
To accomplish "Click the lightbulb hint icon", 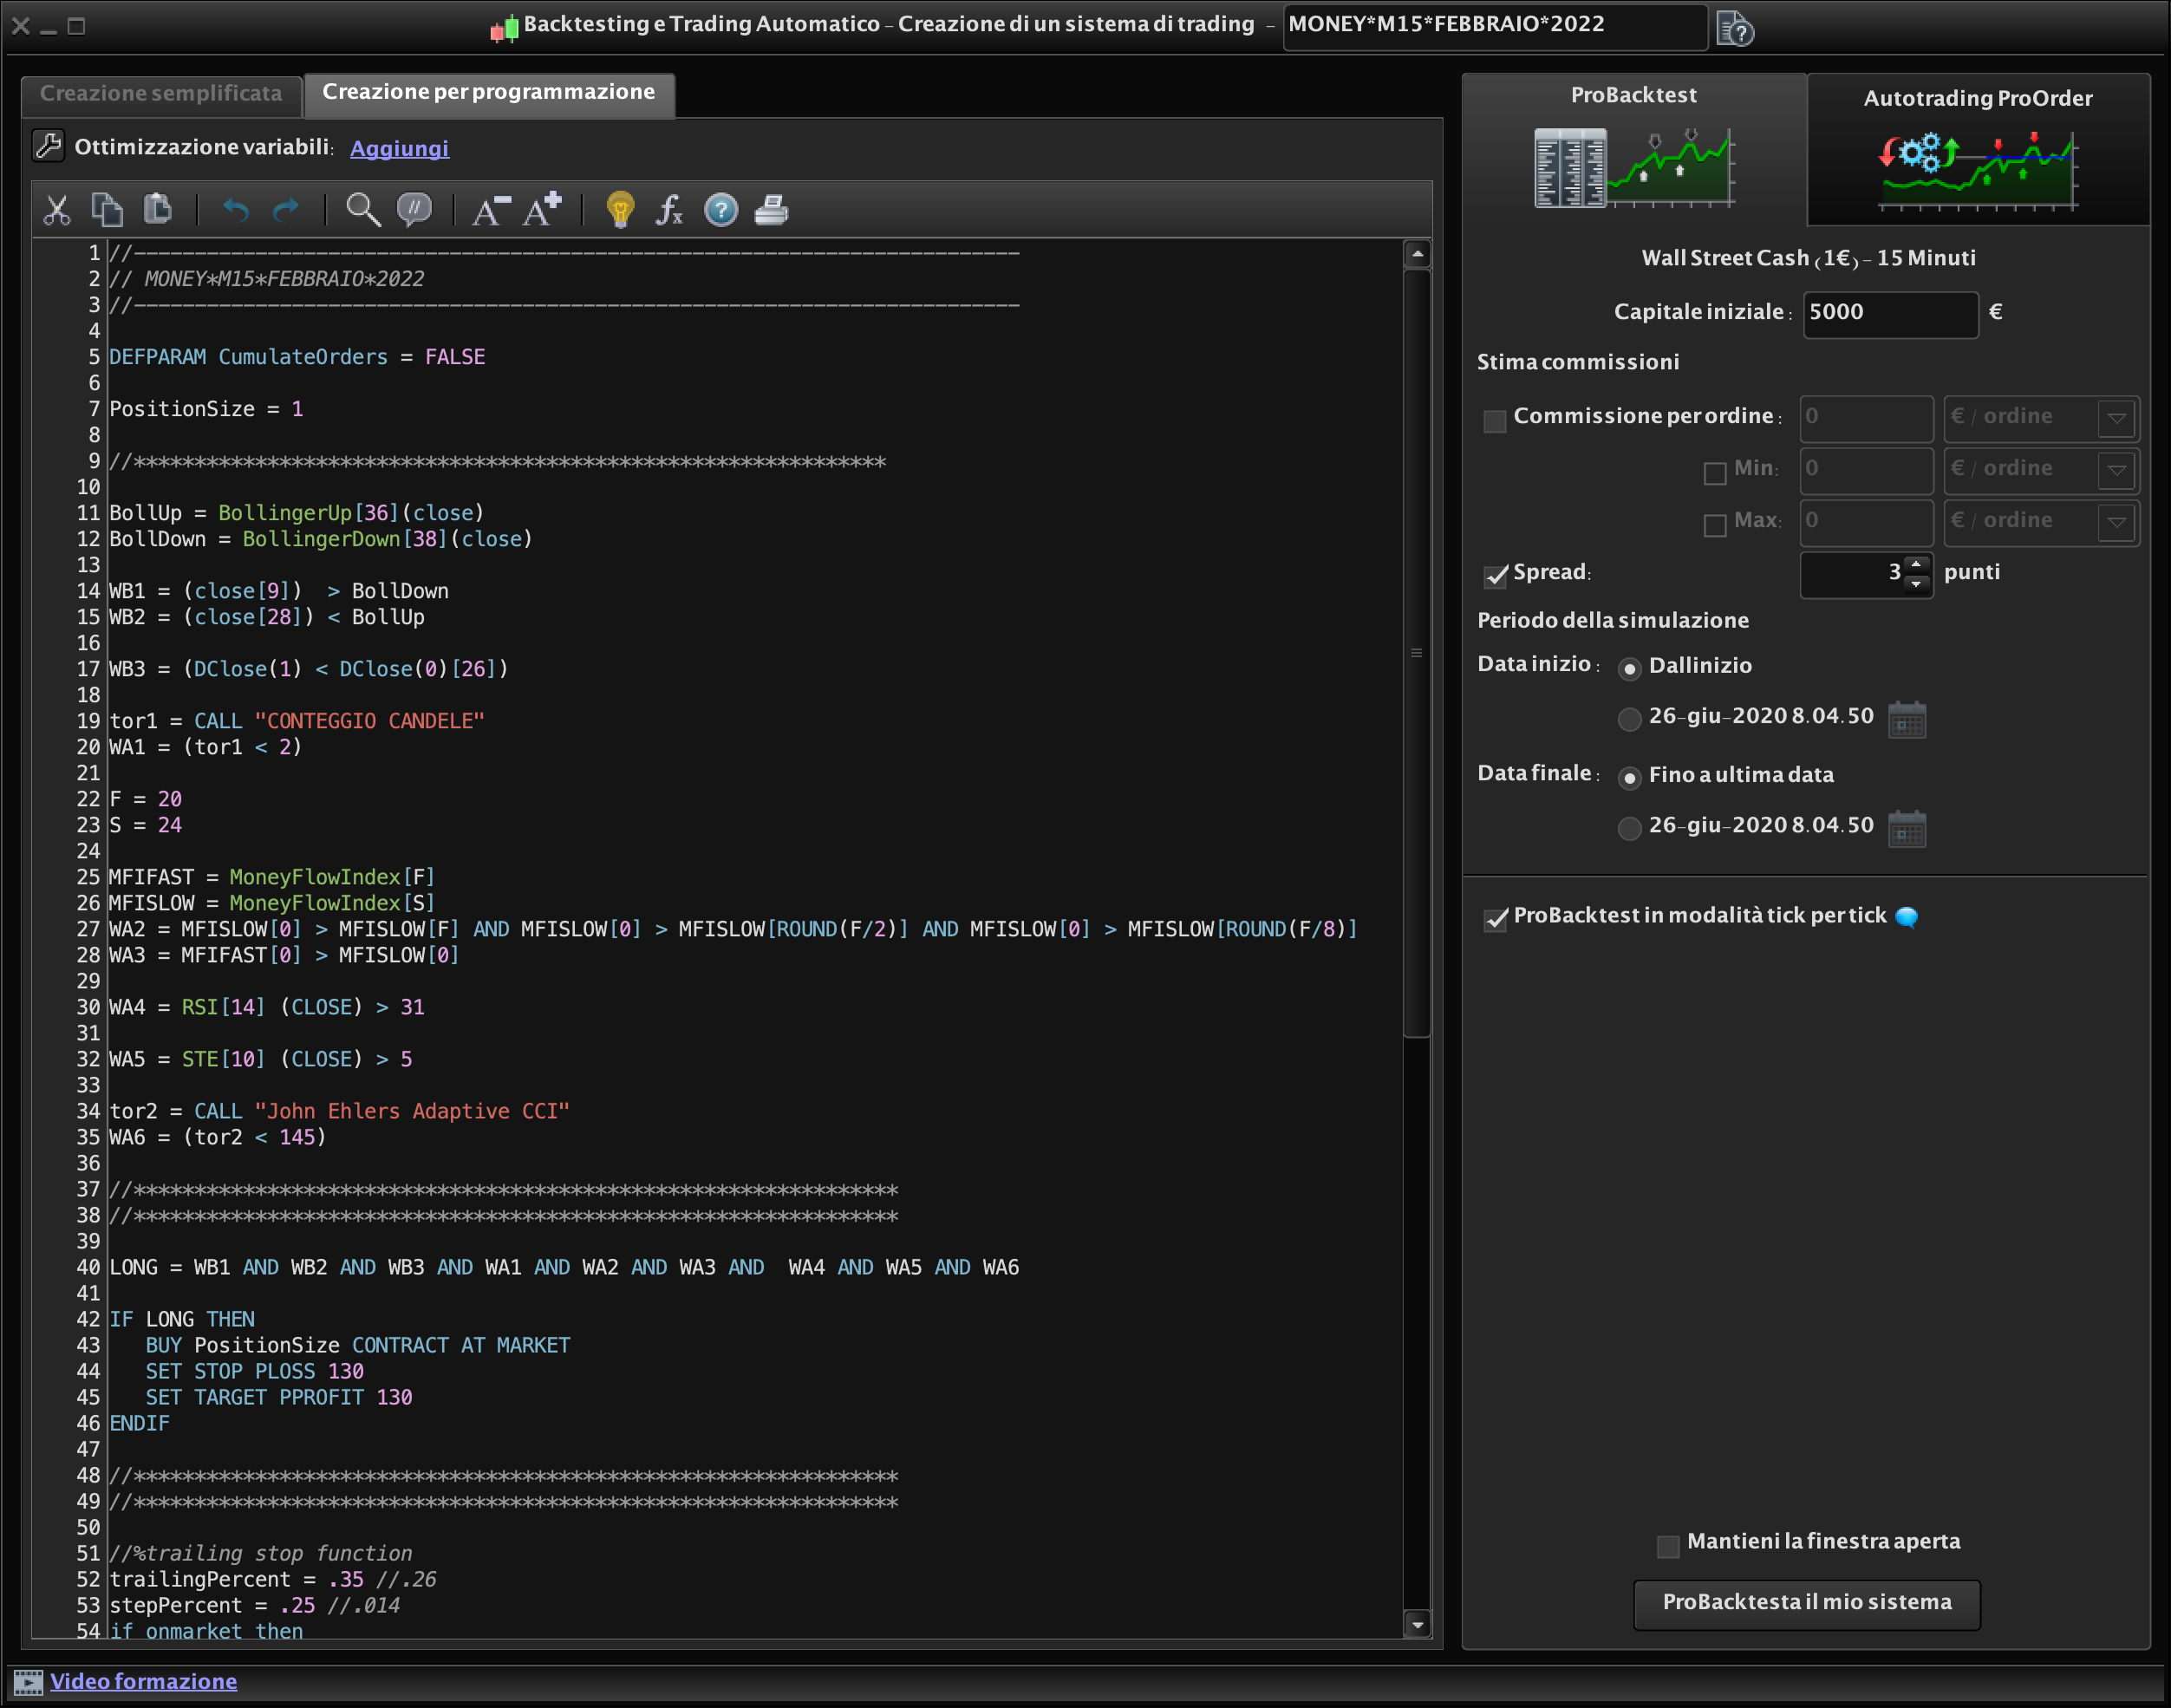I will [620, 210].
